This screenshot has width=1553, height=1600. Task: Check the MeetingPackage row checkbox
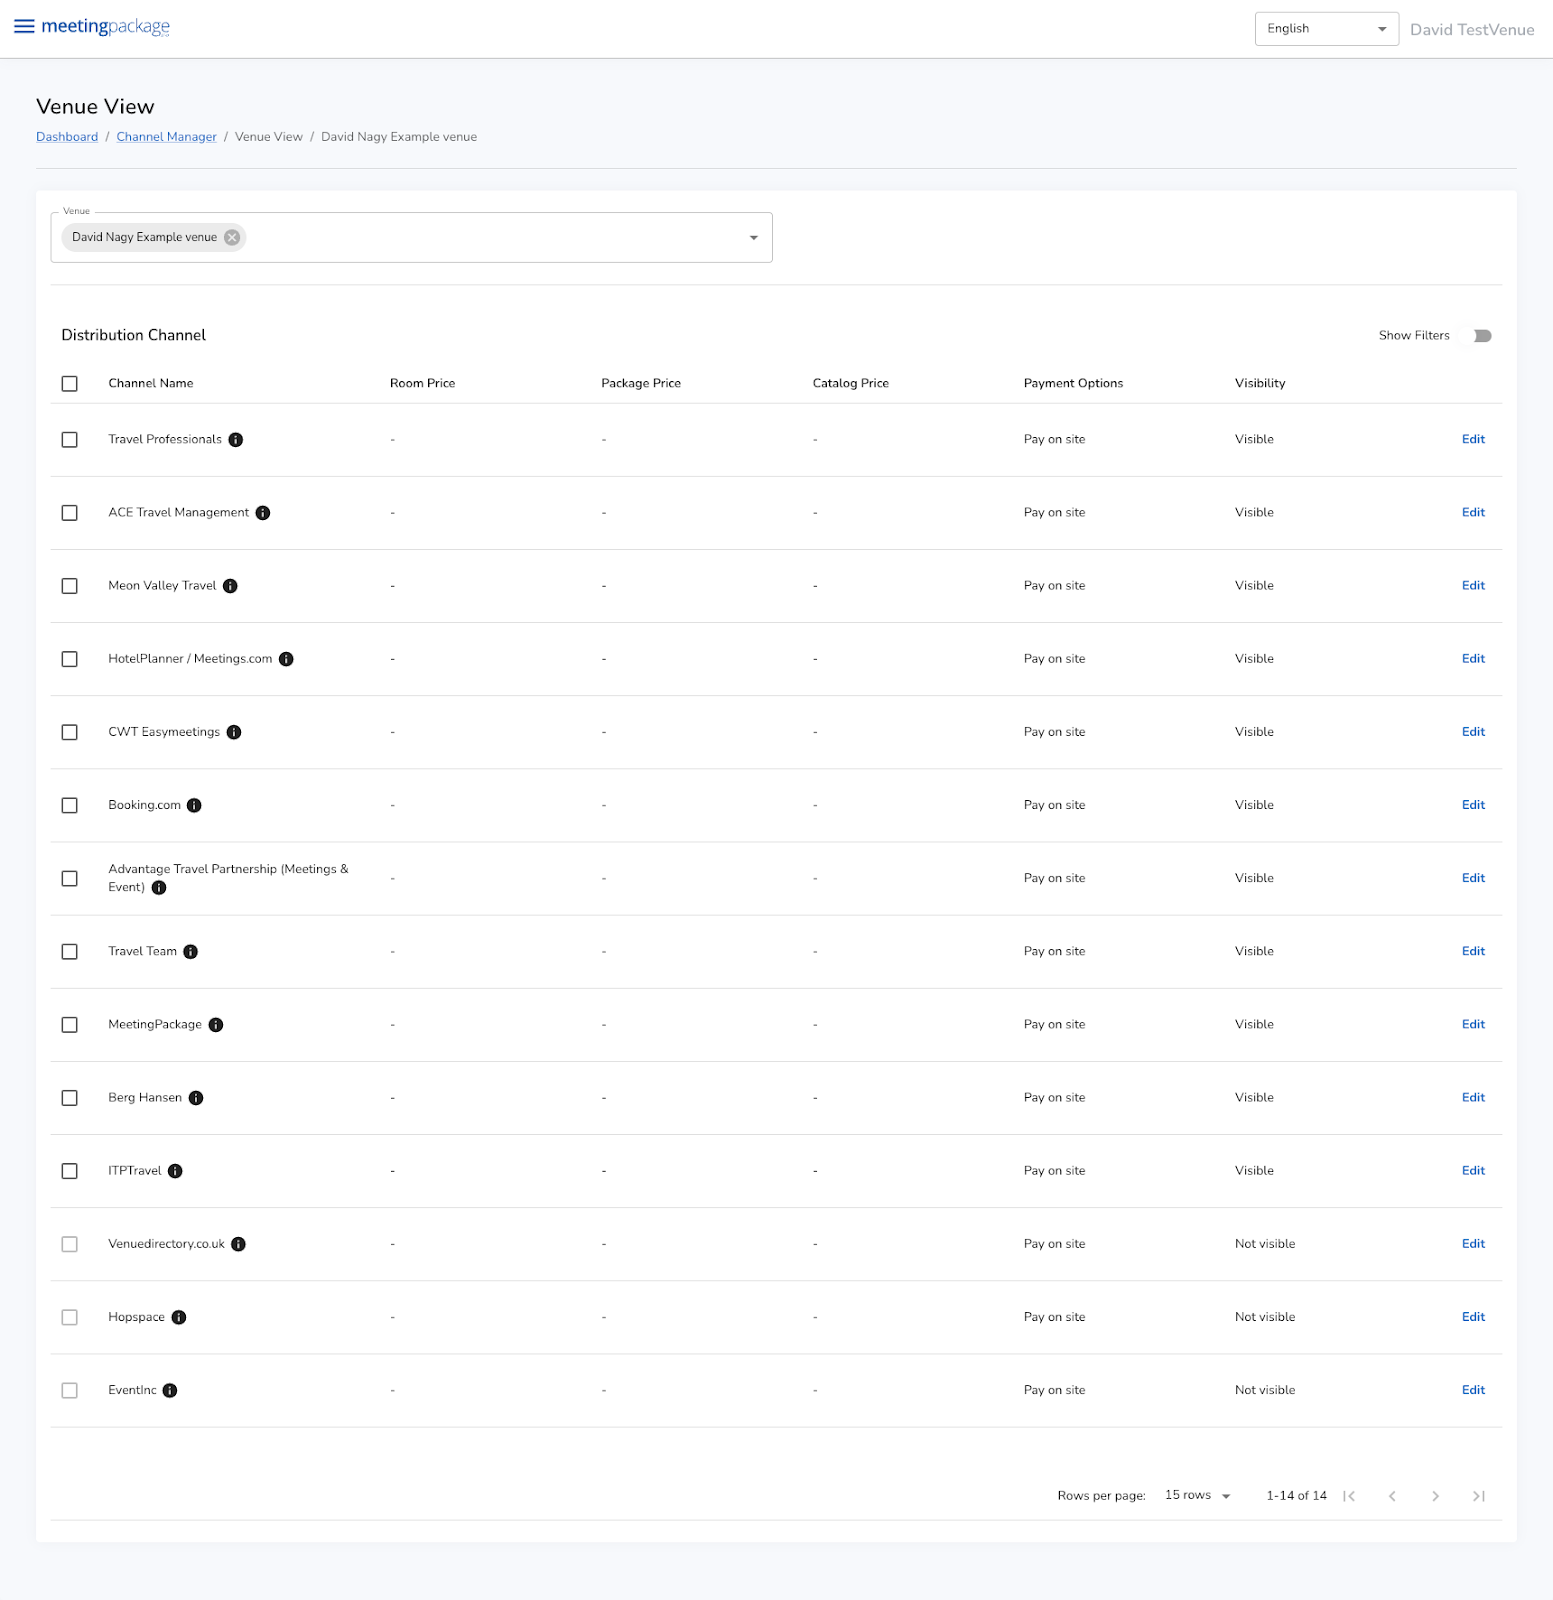70,1025
